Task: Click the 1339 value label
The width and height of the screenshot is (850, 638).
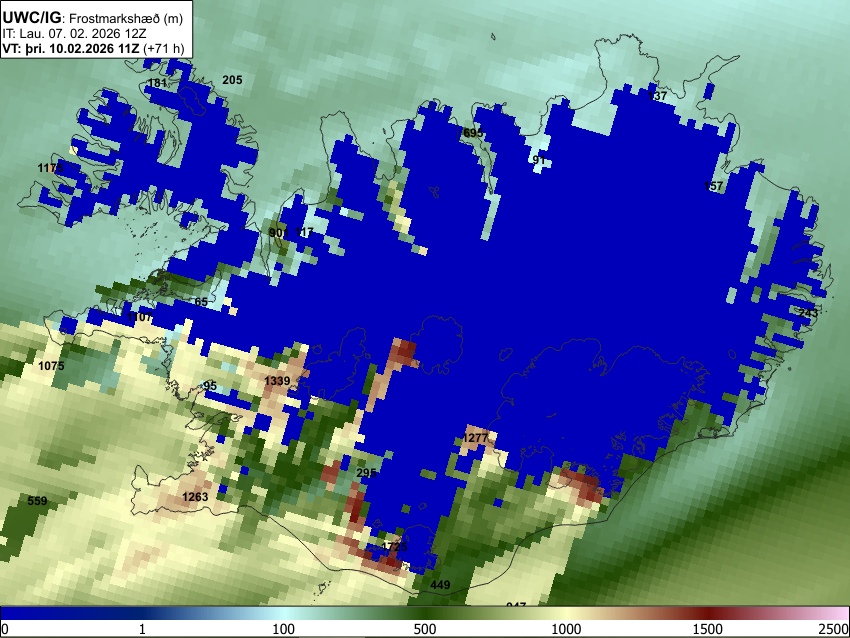Action: tap(277, 381)
